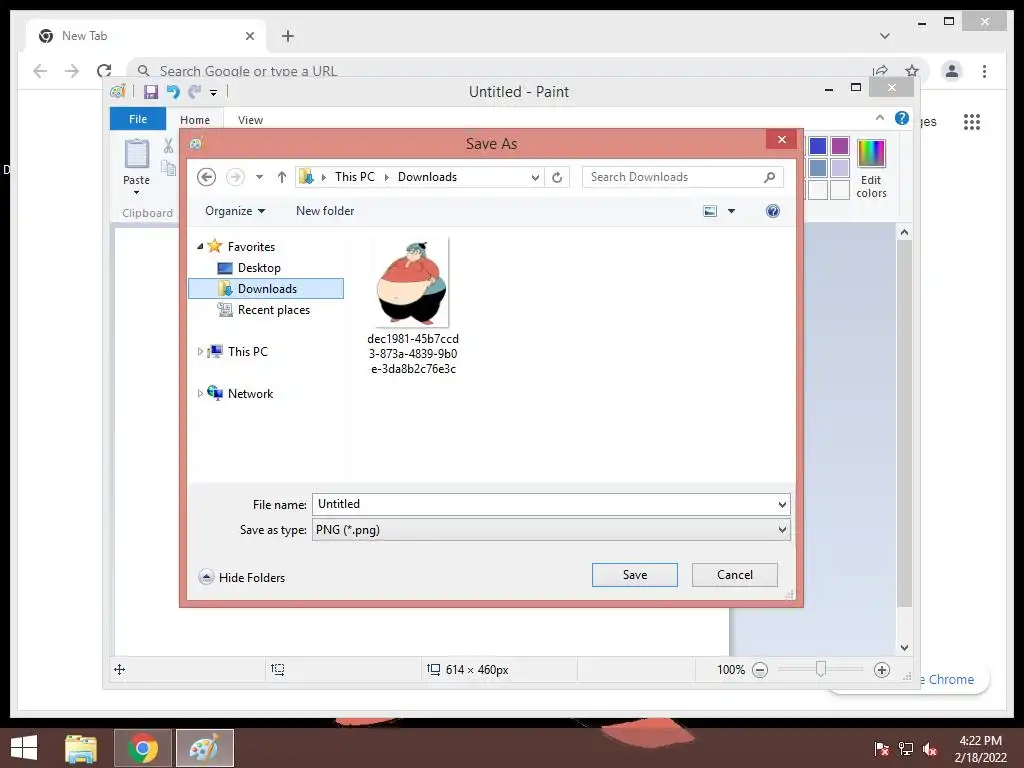Click the Cut scissors icon in Paint
This screenshot has width=1024, height=768.
click(168, 146)
